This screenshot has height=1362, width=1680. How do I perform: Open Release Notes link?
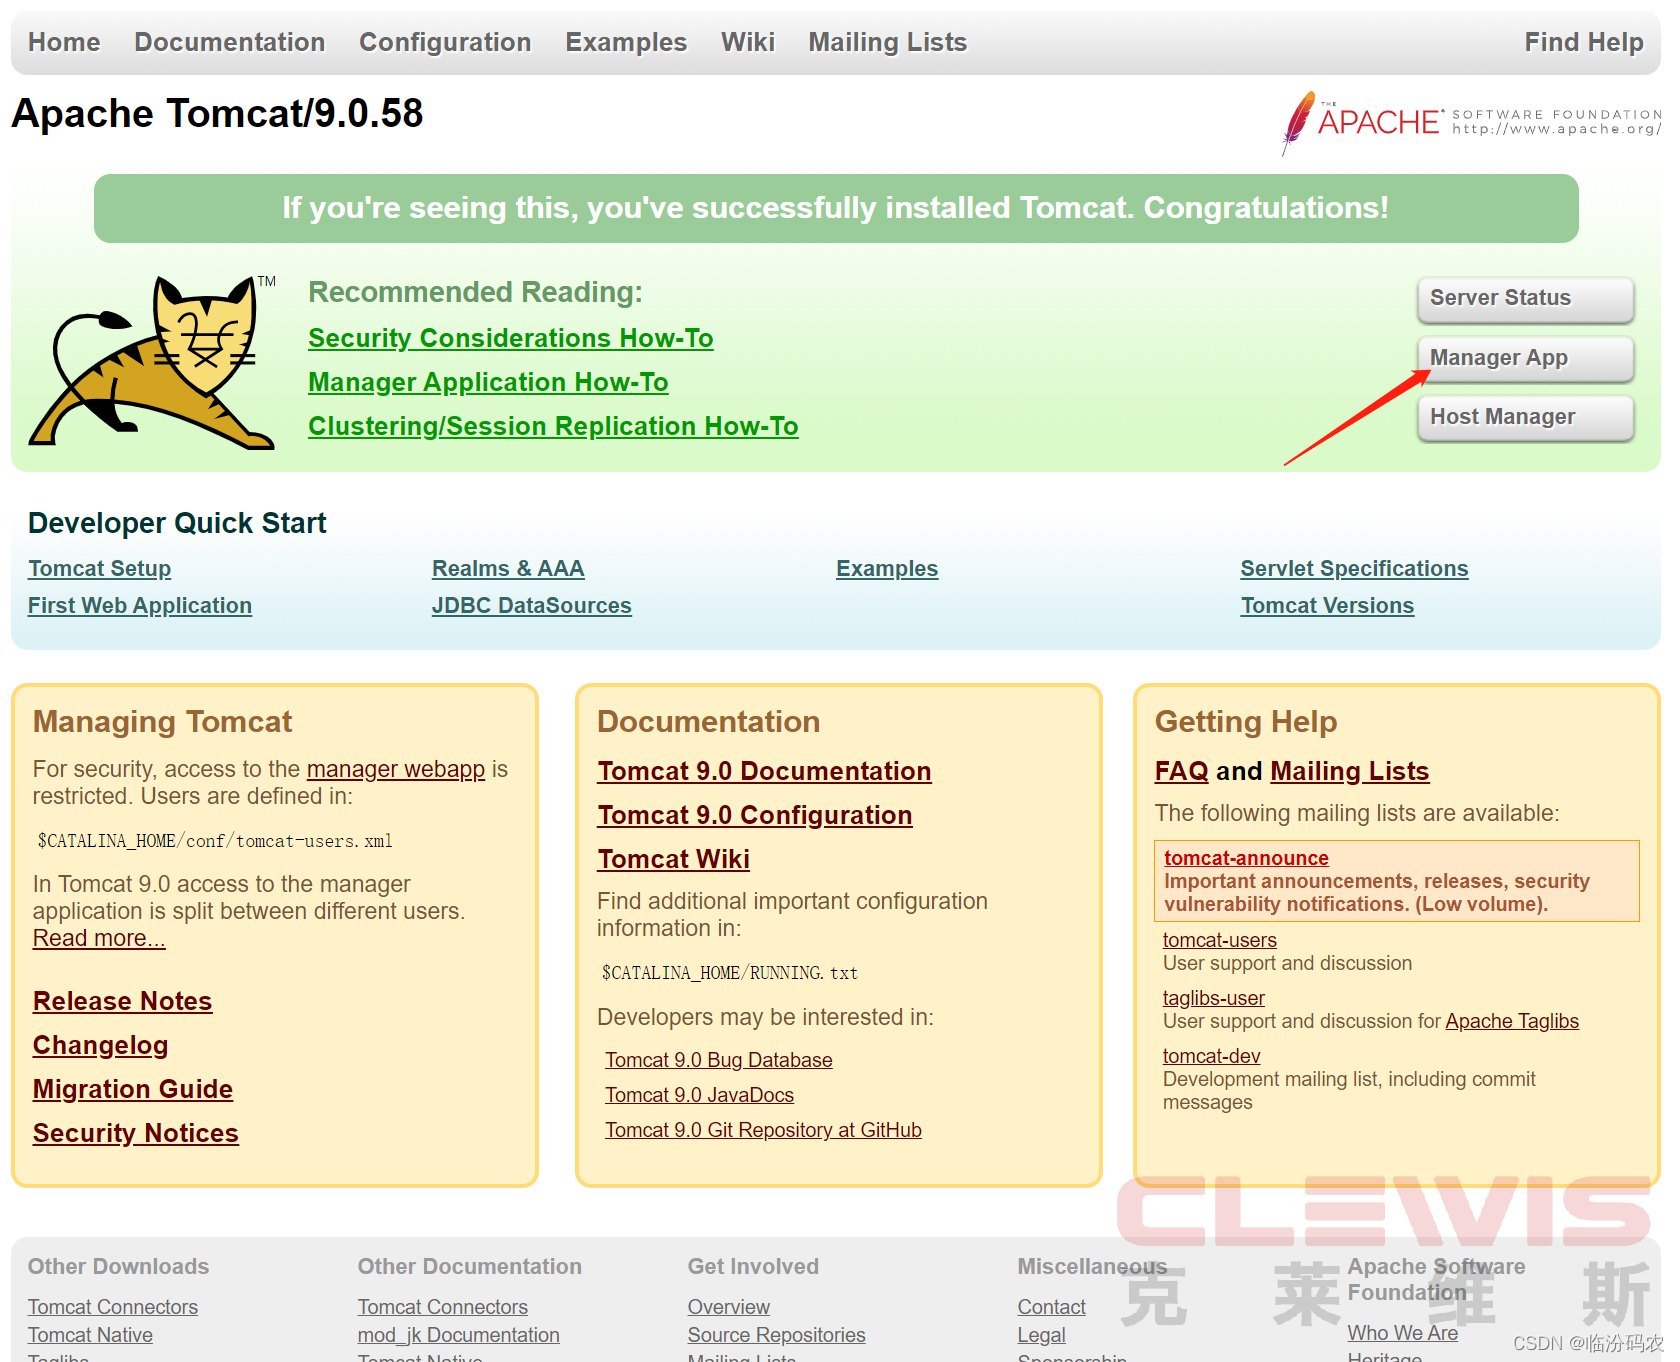pyautogui.click(x=123, y=1001)
